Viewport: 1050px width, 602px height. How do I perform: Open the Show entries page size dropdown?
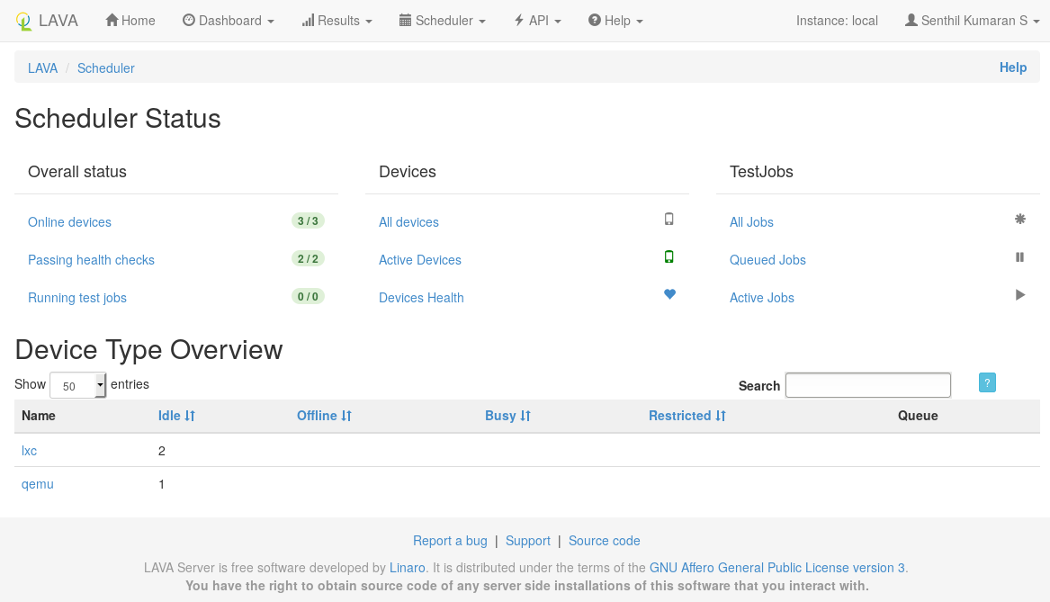tap(77, 384)
